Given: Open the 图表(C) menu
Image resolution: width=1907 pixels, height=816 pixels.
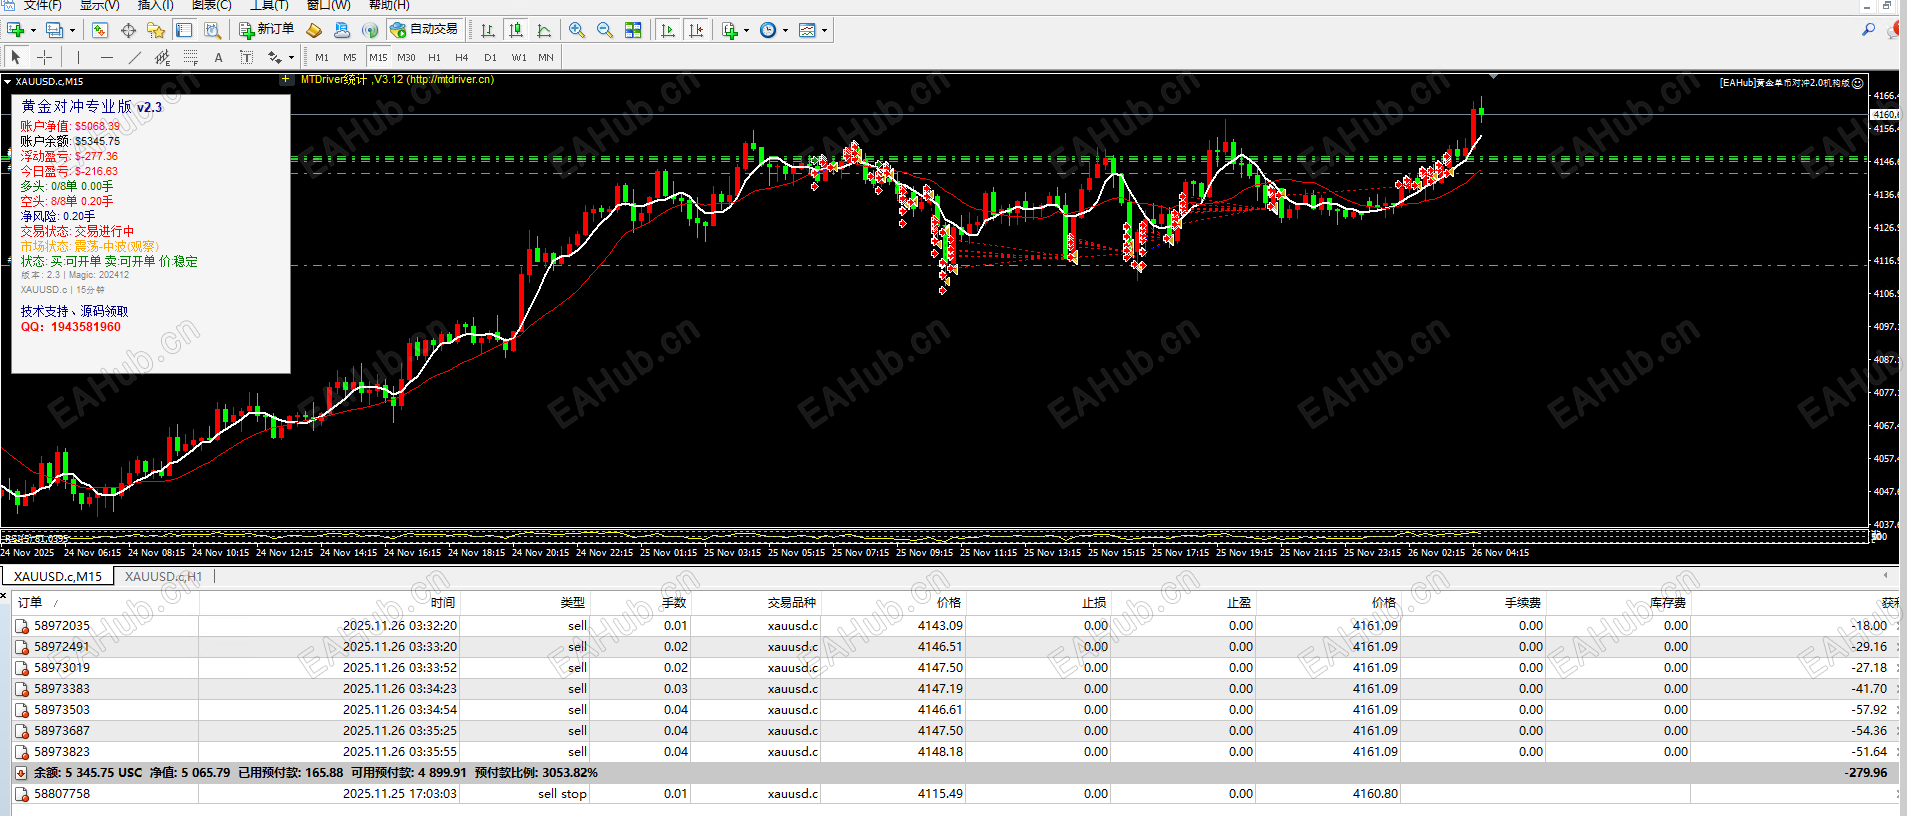Looking at the screenshot, I should click(x=212, y=5).
